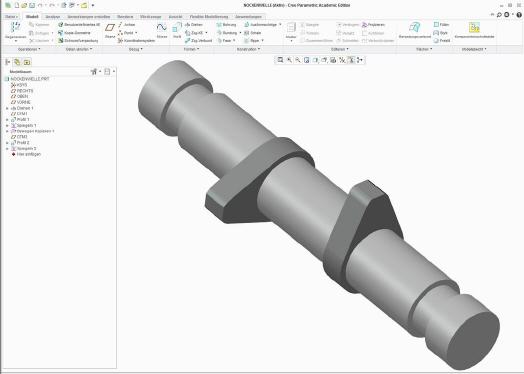Image resolution: width=524 pixels, height=374 pixels.
Task: Toggle datum display filters in graphics toolbar
Action: [x=342, y=60]
